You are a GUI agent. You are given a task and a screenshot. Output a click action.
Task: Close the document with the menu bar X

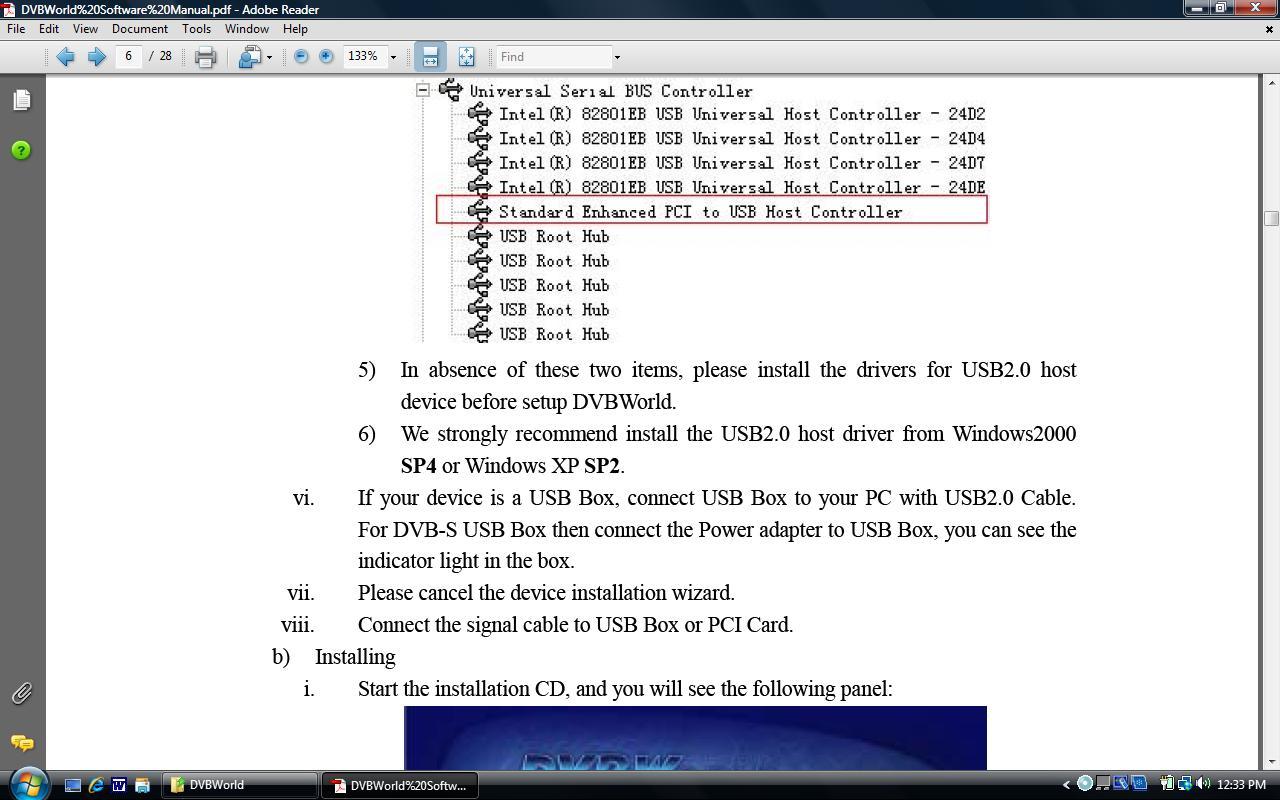pos(1269,29)
